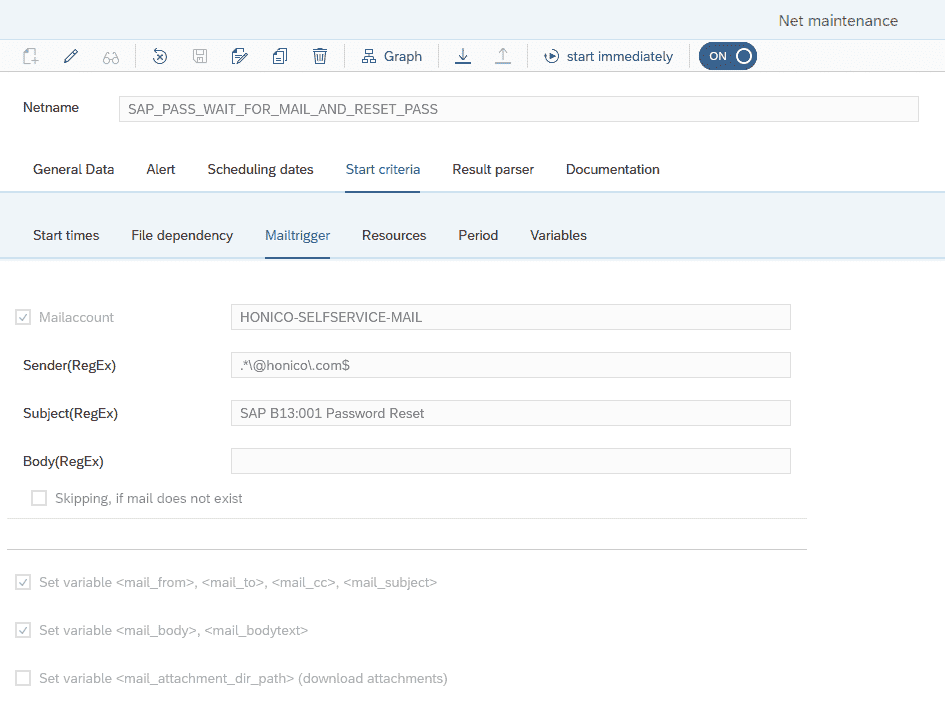This screenshot has height=703, width=945.
Task: Open the File dependency subtab
Action: click(x=182, y=235)
